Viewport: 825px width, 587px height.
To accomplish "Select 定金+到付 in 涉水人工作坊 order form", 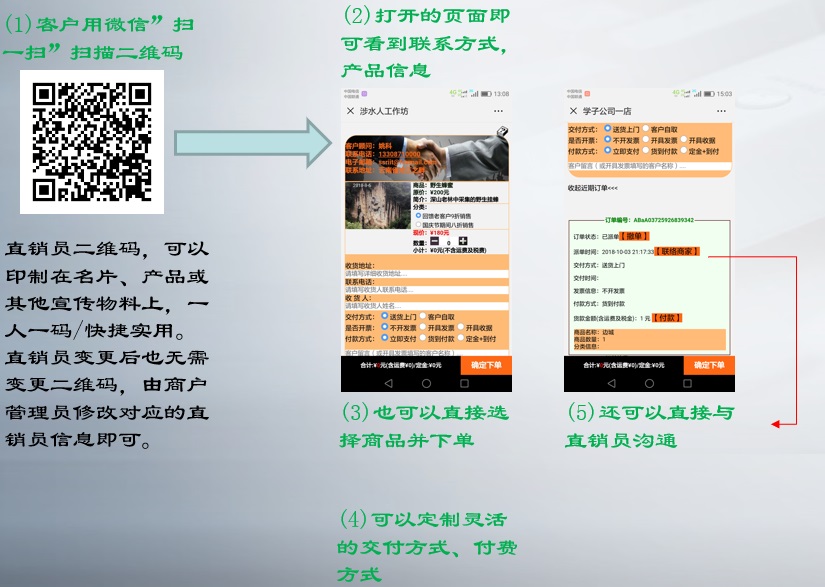I will pos(460,338).
